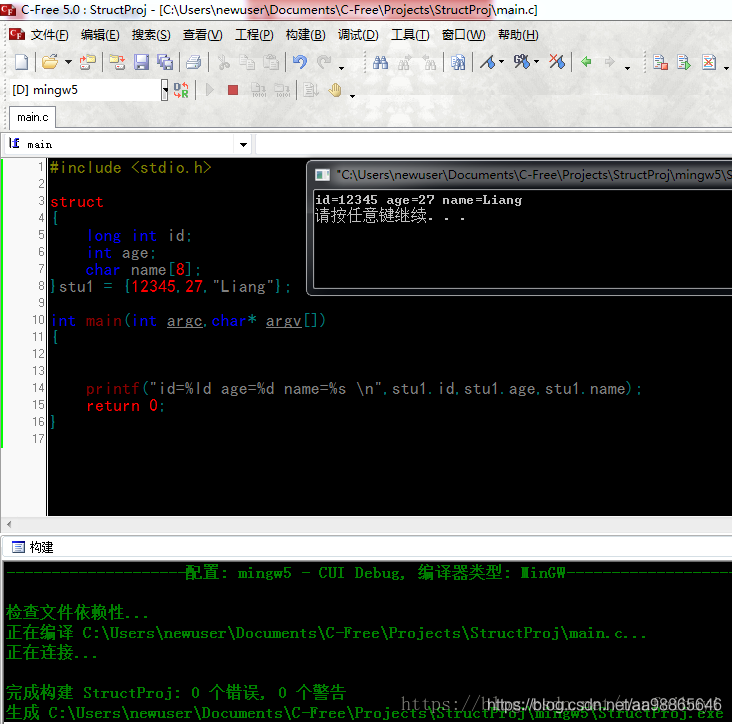Viewport: 732px width, 724px height.
Task: Open the 工具(T) menu
Action: click(x=410, y=35)
